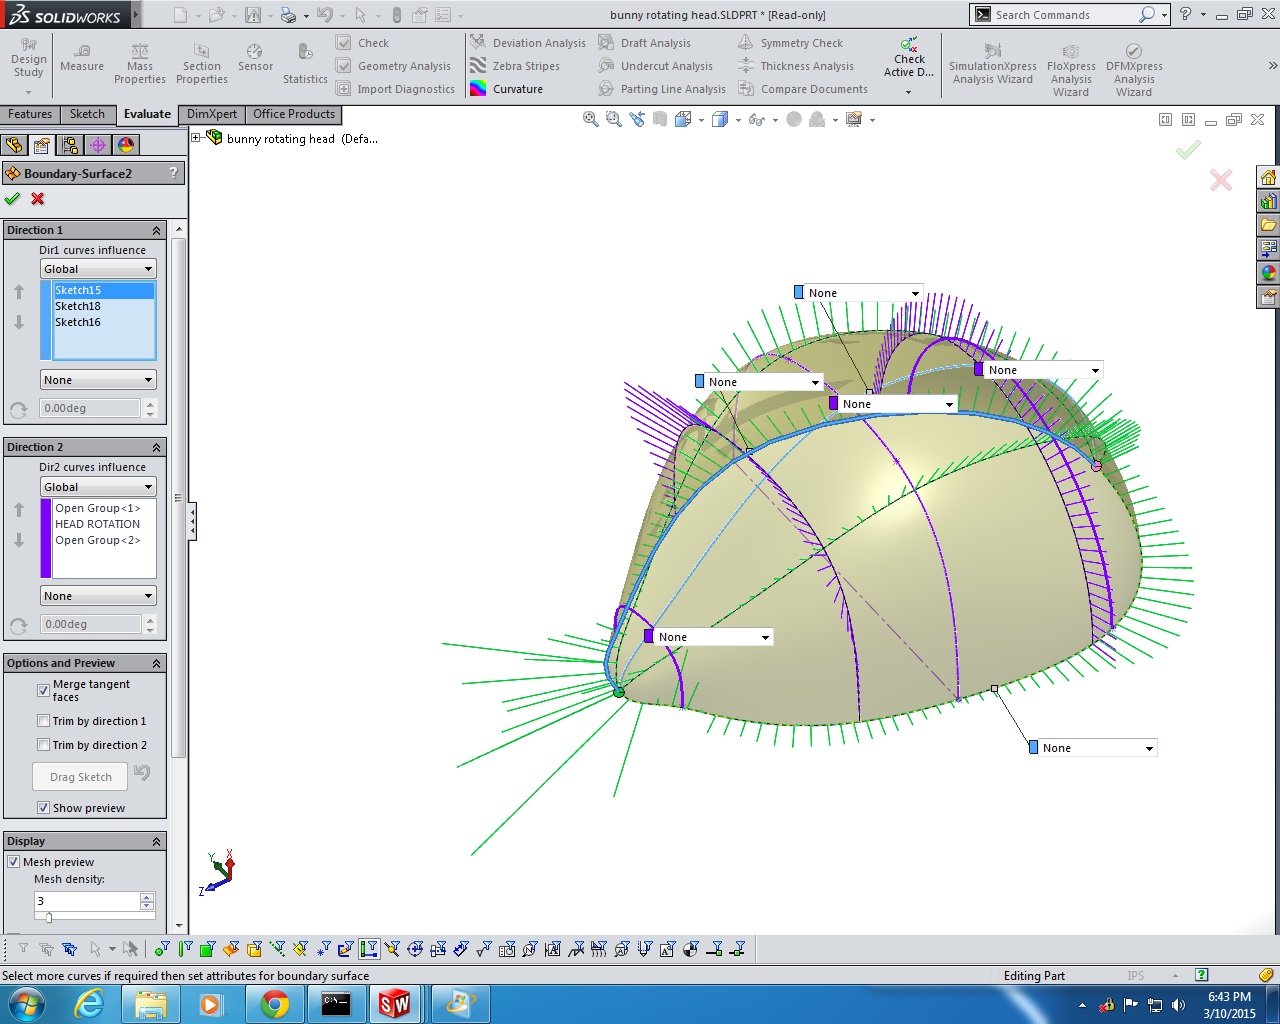Launch SolidWorks from the Windows taskbar
Screen dimensions: 1280x1024
click(x=394, y=1003)
